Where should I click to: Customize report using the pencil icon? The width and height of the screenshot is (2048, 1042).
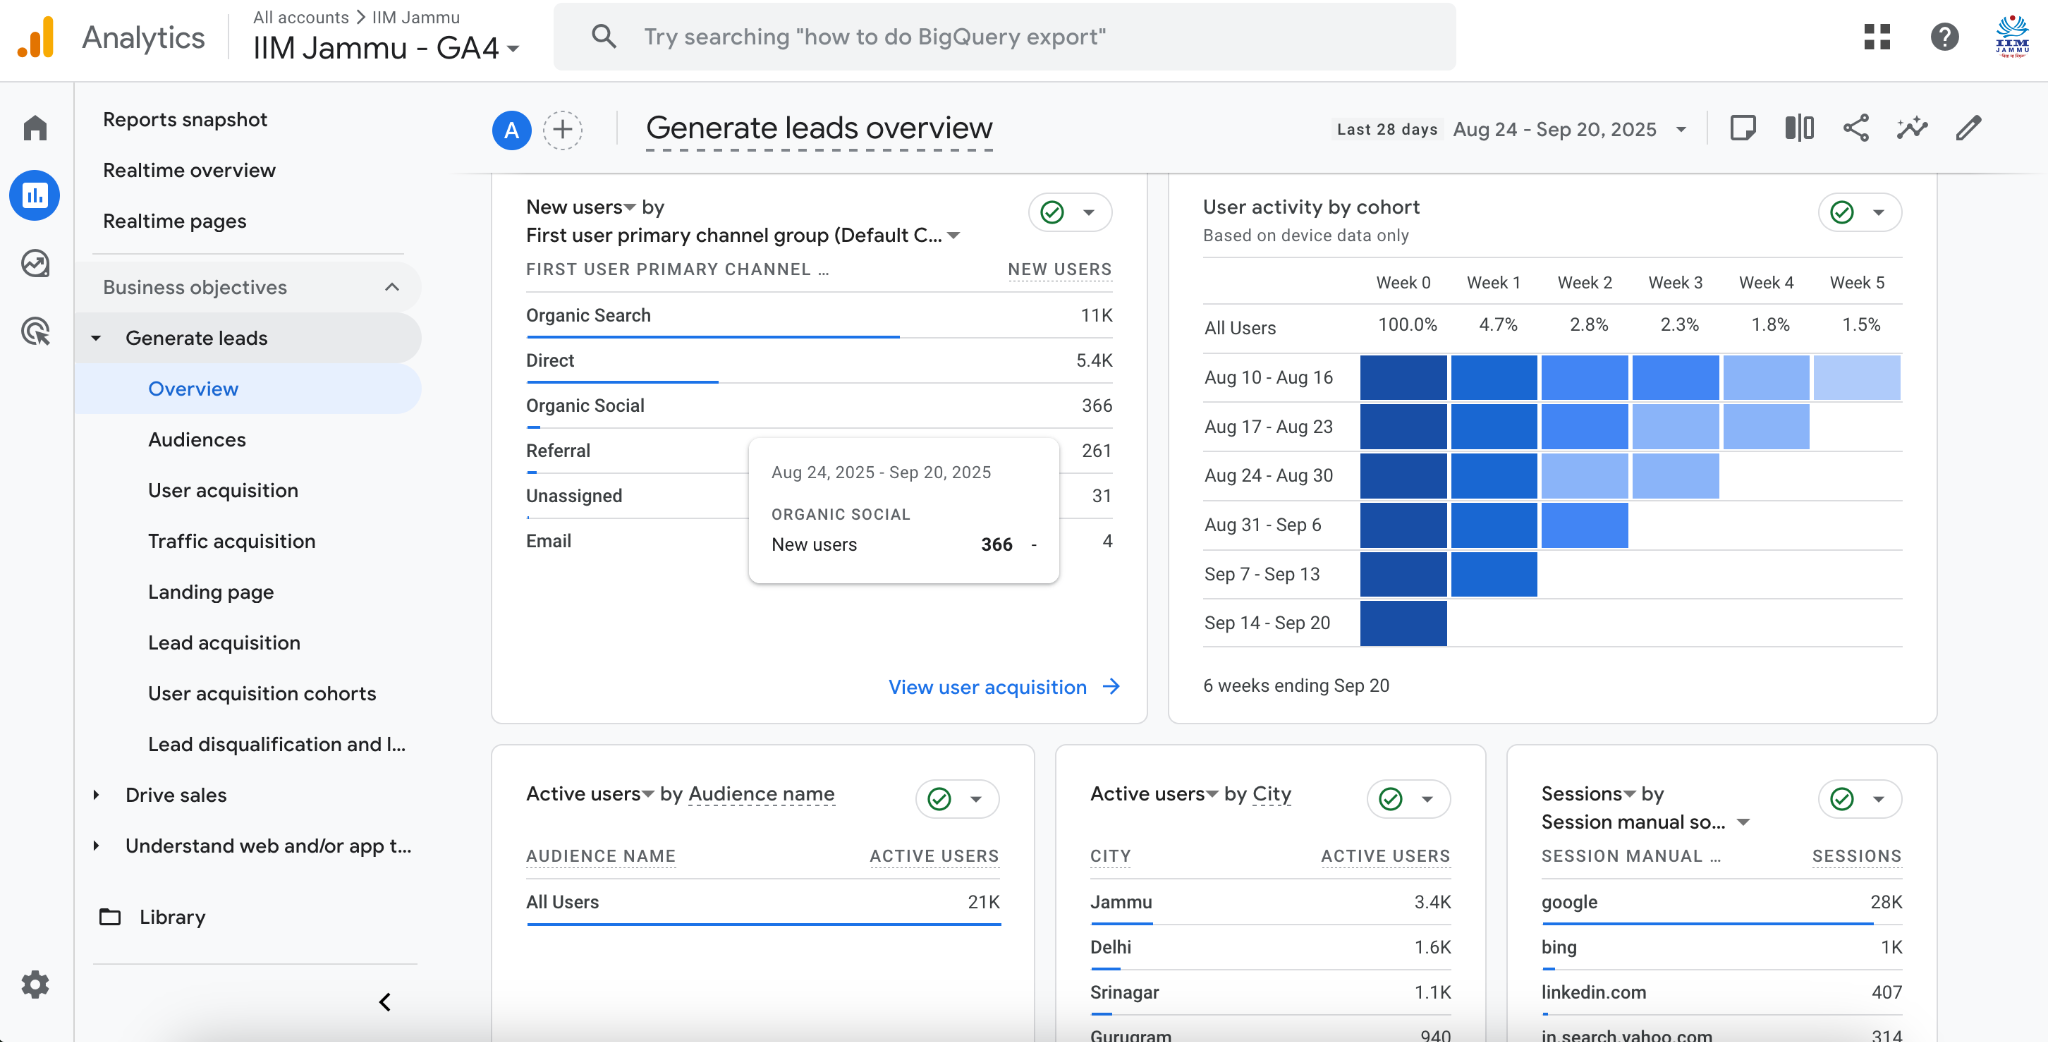tap(1968, 128)
